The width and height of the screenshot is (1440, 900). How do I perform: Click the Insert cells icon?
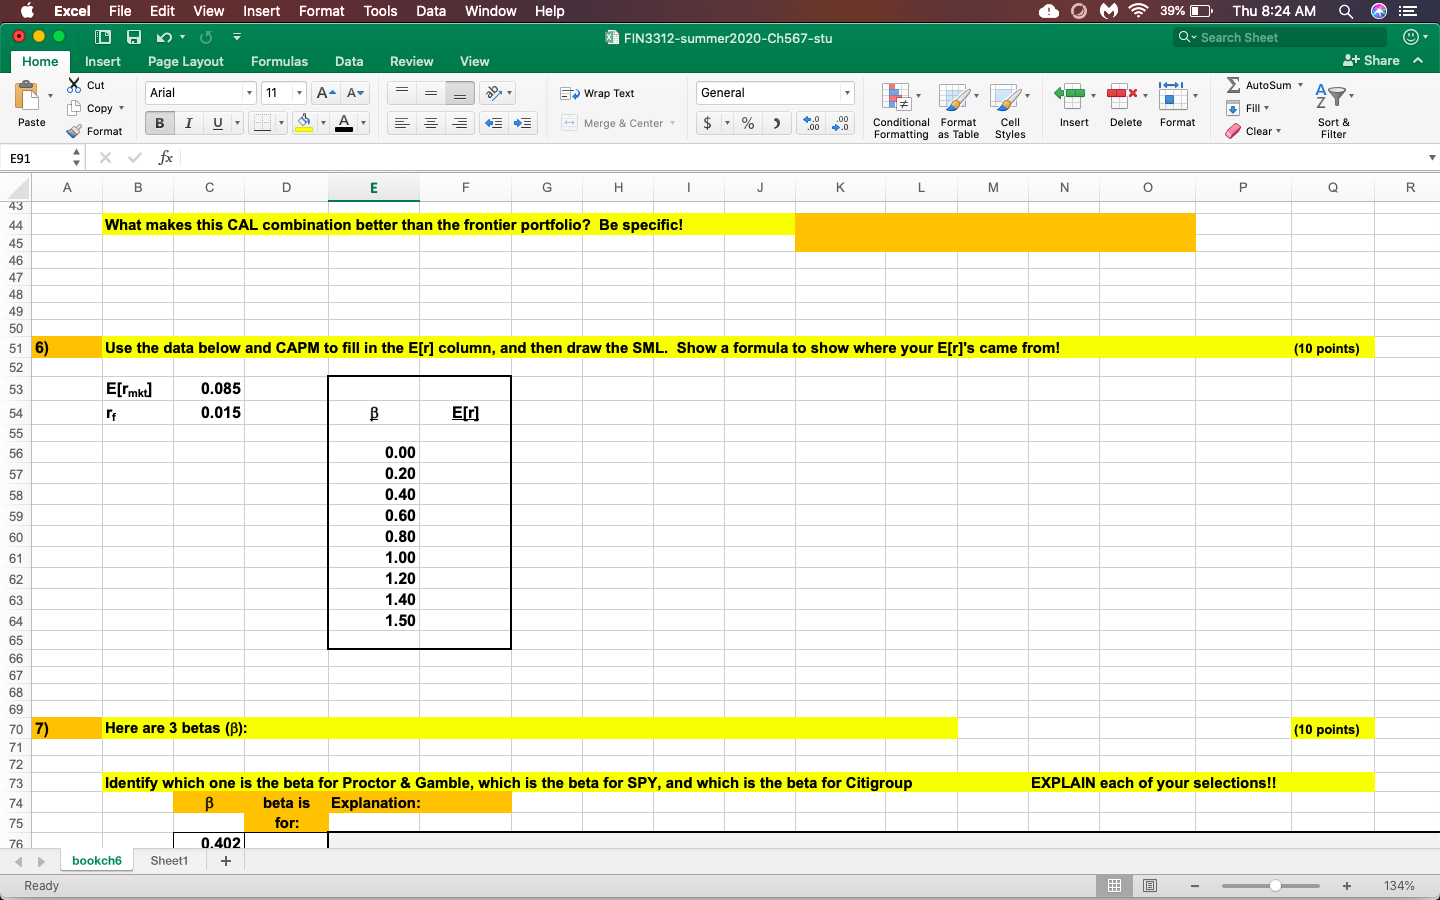pos(1069,96)
